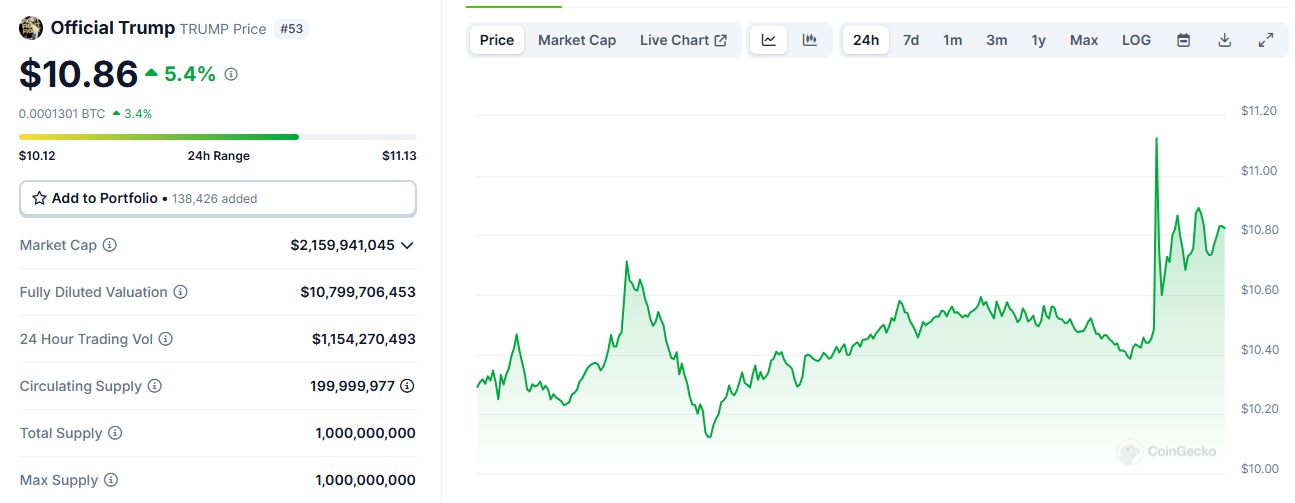Toggle the LOG scale option

pos(1136,40)
